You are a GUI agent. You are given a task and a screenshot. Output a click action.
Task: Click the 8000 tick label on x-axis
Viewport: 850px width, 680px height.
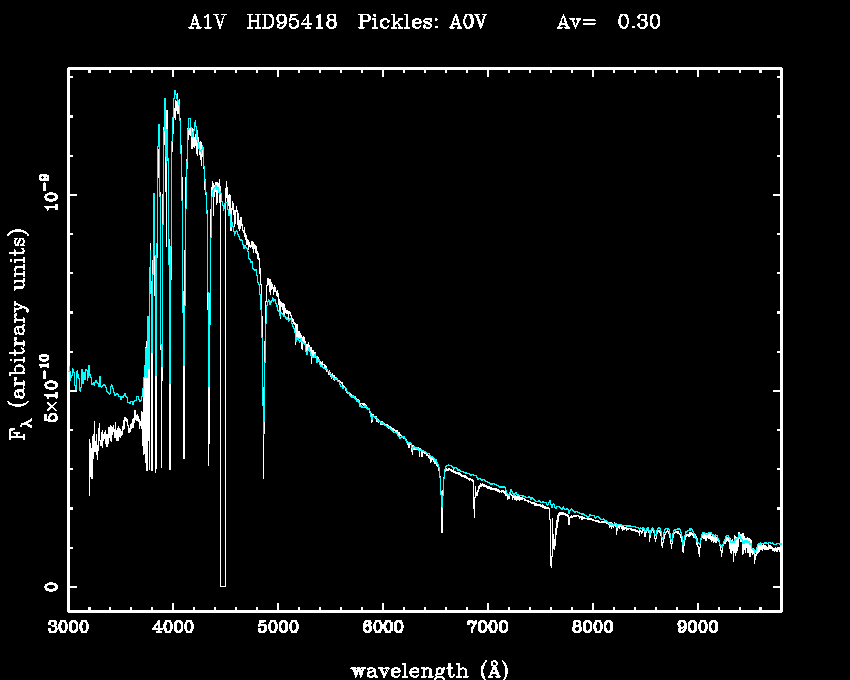pos(593,630)
